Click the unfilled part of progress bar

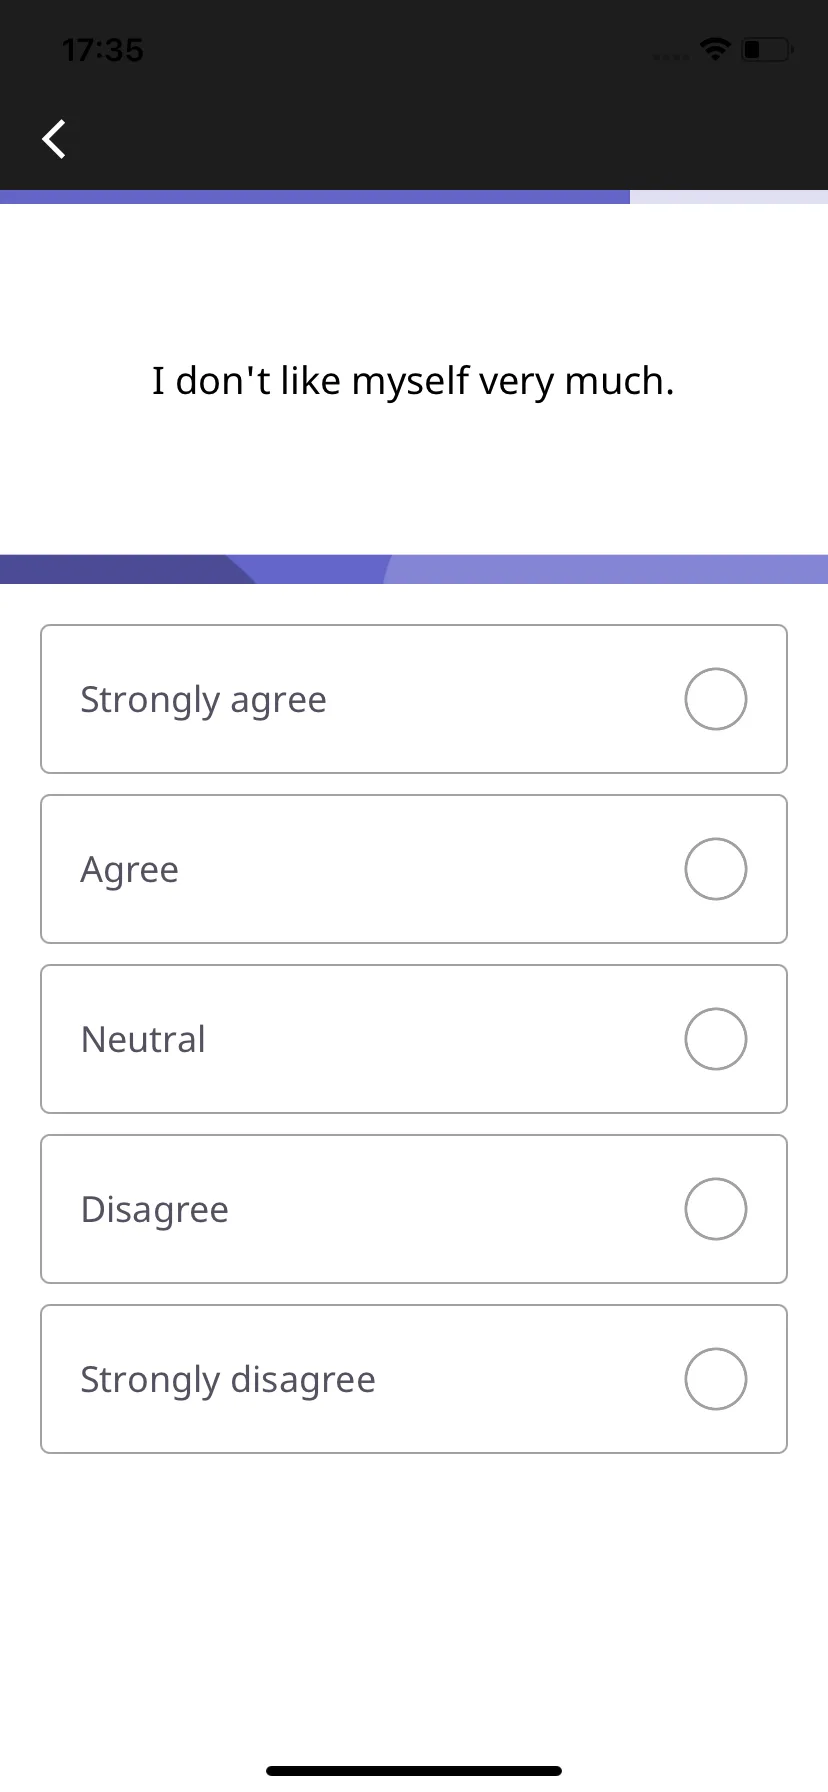729,197
